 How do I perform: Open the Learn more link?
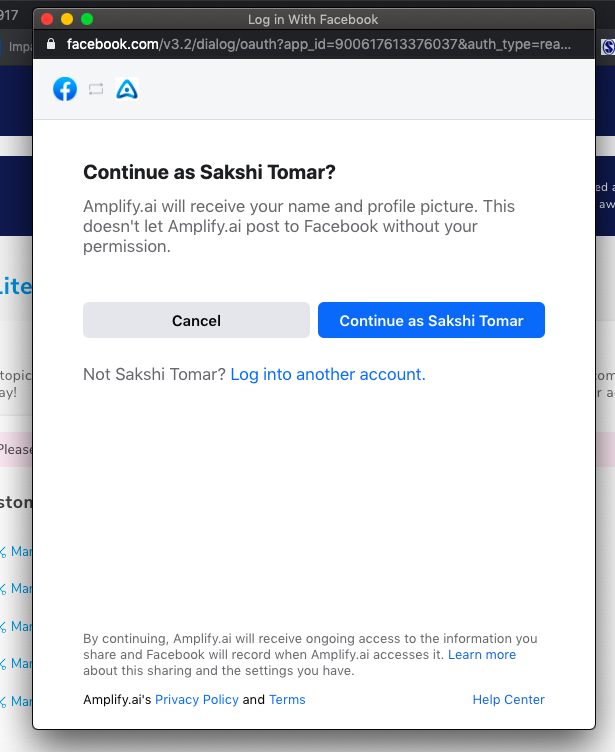point(482,655)
